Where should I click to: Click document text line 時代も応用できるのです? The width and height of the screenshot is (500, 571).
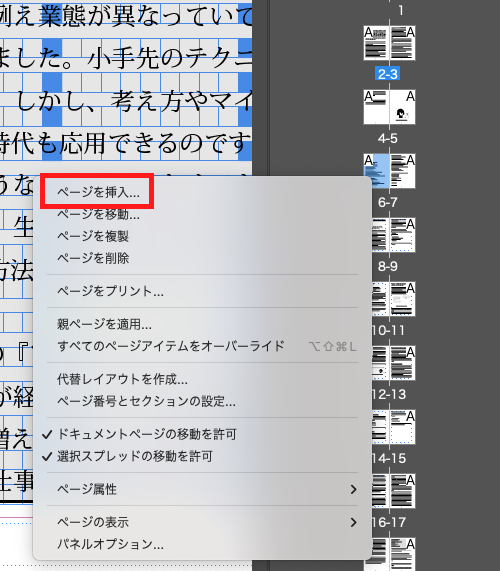point(126,143)
